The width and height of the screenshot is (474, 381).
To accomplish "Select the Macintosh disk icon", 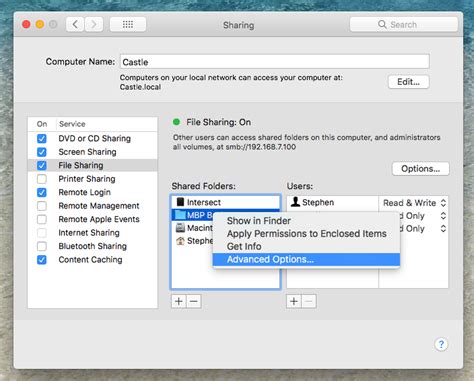I will click(x=180, y=228).
